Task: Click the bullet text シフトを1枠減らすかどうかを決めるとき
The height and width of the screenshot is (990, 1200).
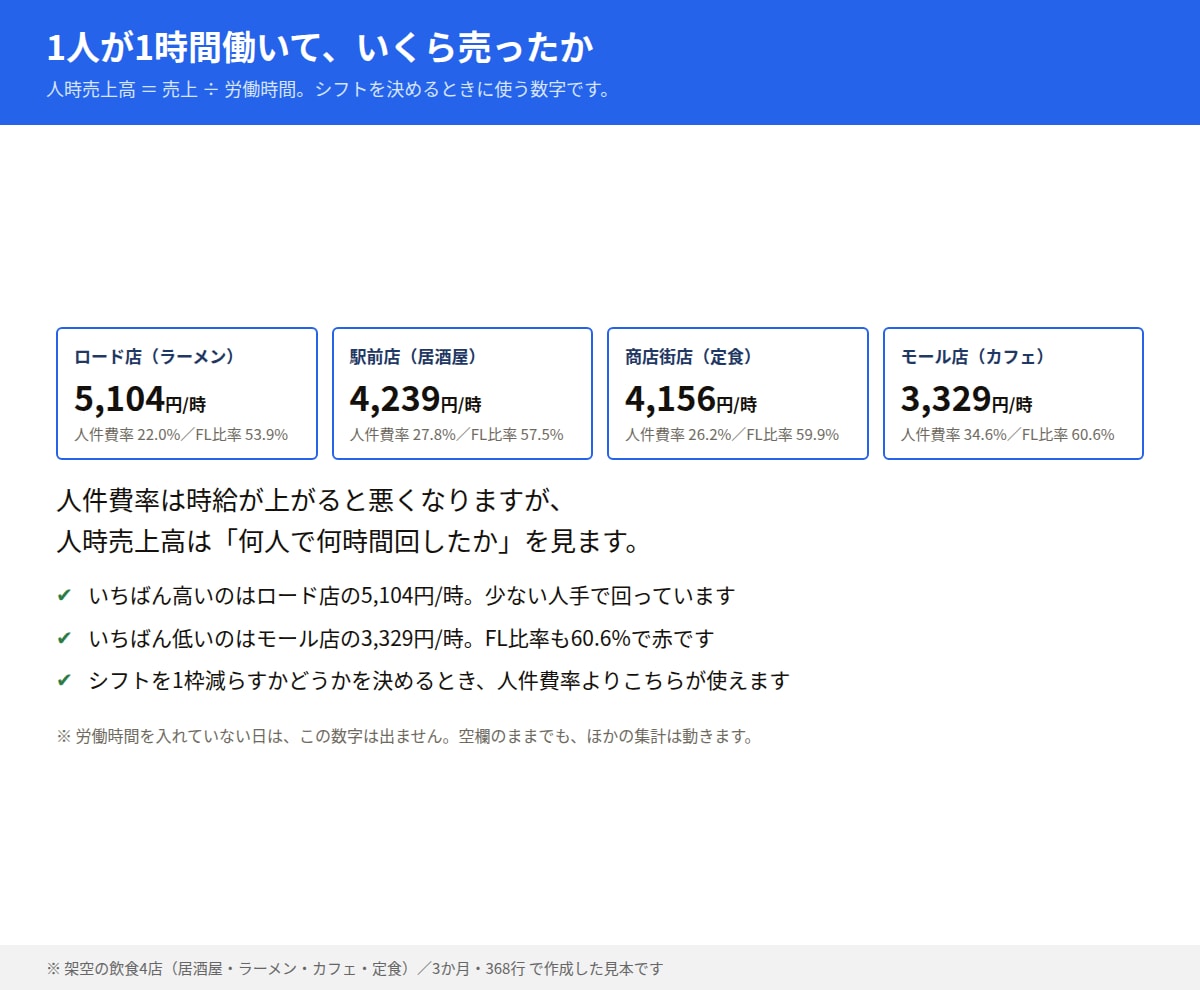Action: (x=439, y=681)
